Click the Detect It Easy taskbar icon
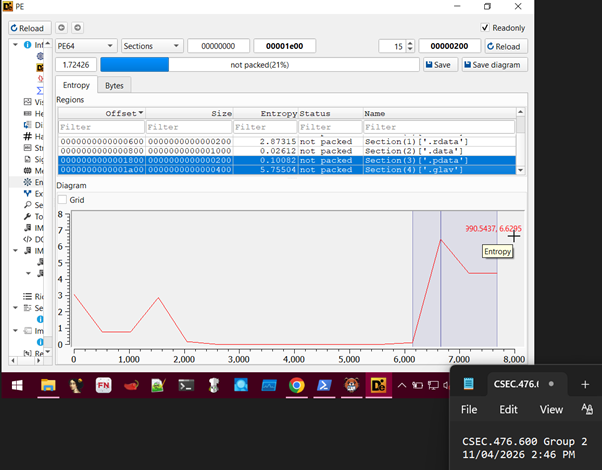Image resolution: width=602 pixels, height=470 pixels. tap(379, 385)
